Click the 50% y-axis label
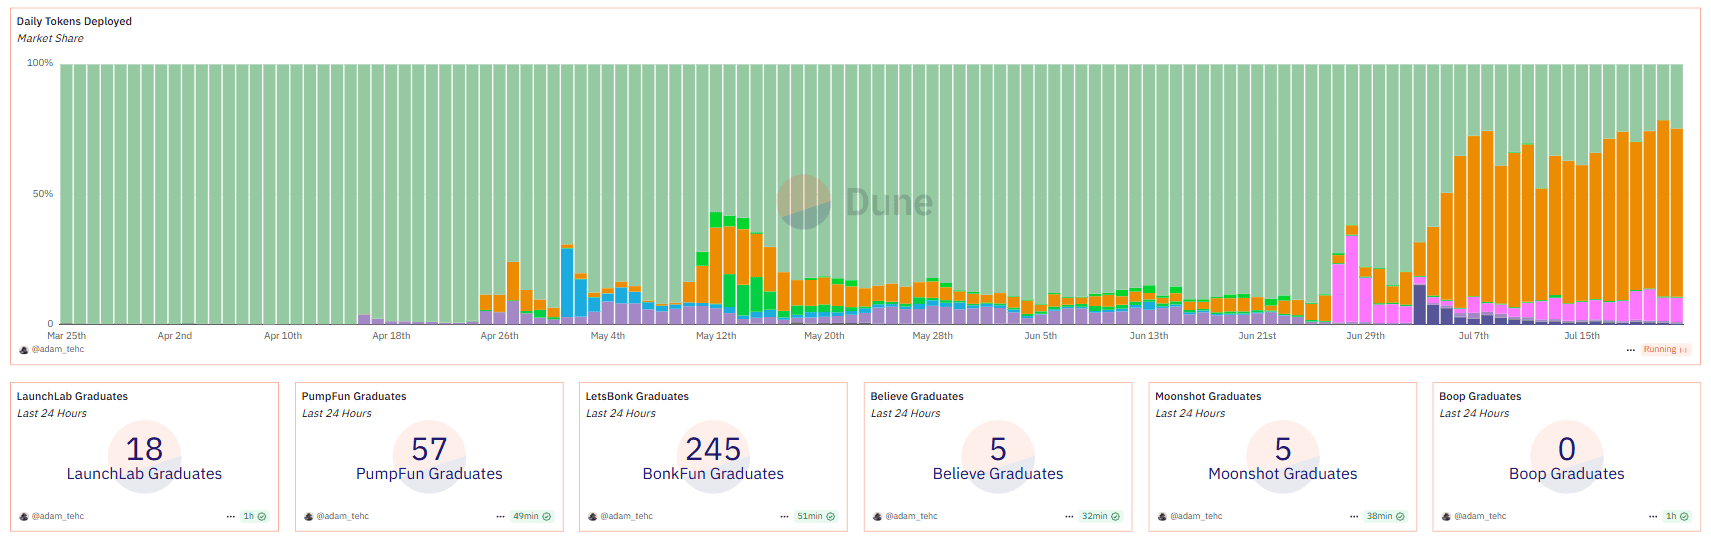 (x=43, y=194)
